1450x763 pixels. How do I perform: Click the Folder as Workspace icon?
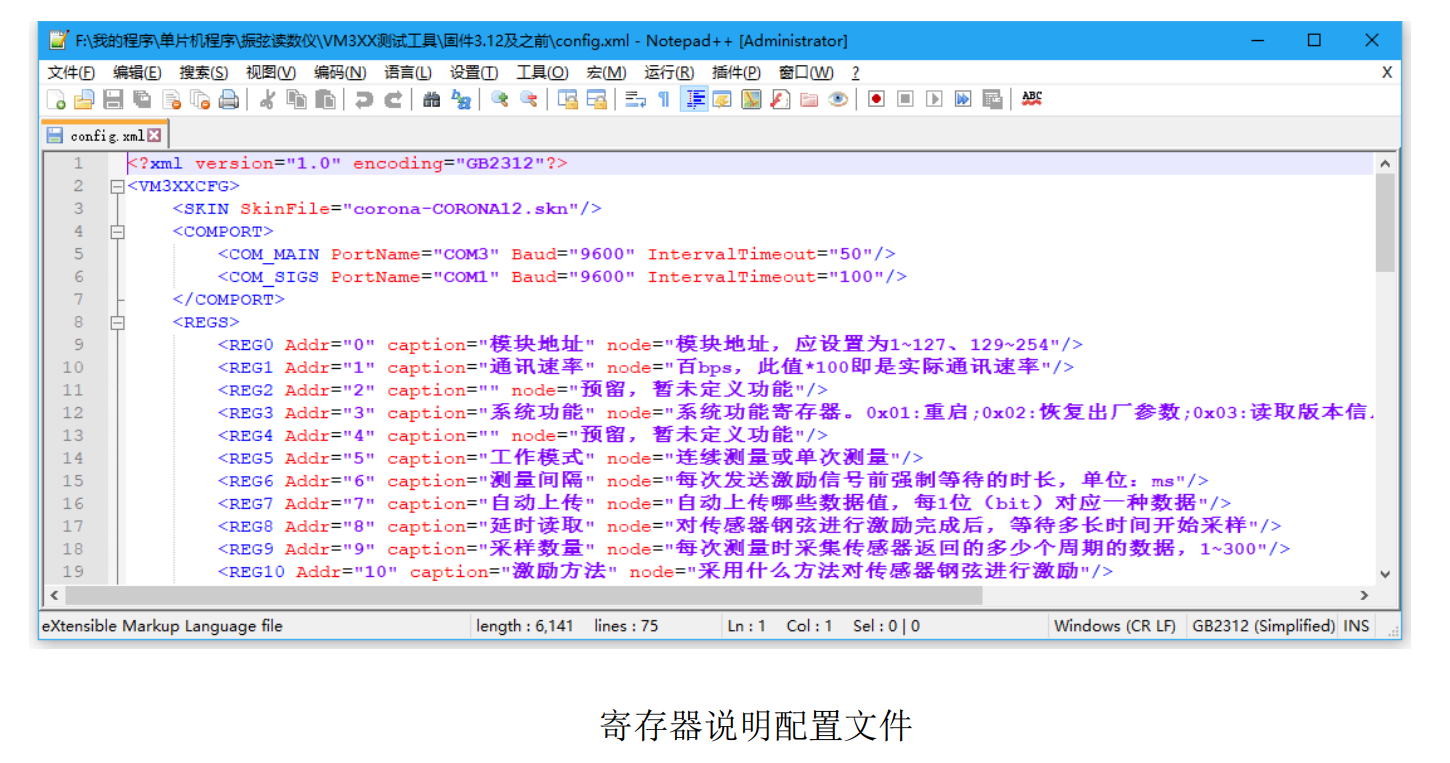click(x=809, y=99)
